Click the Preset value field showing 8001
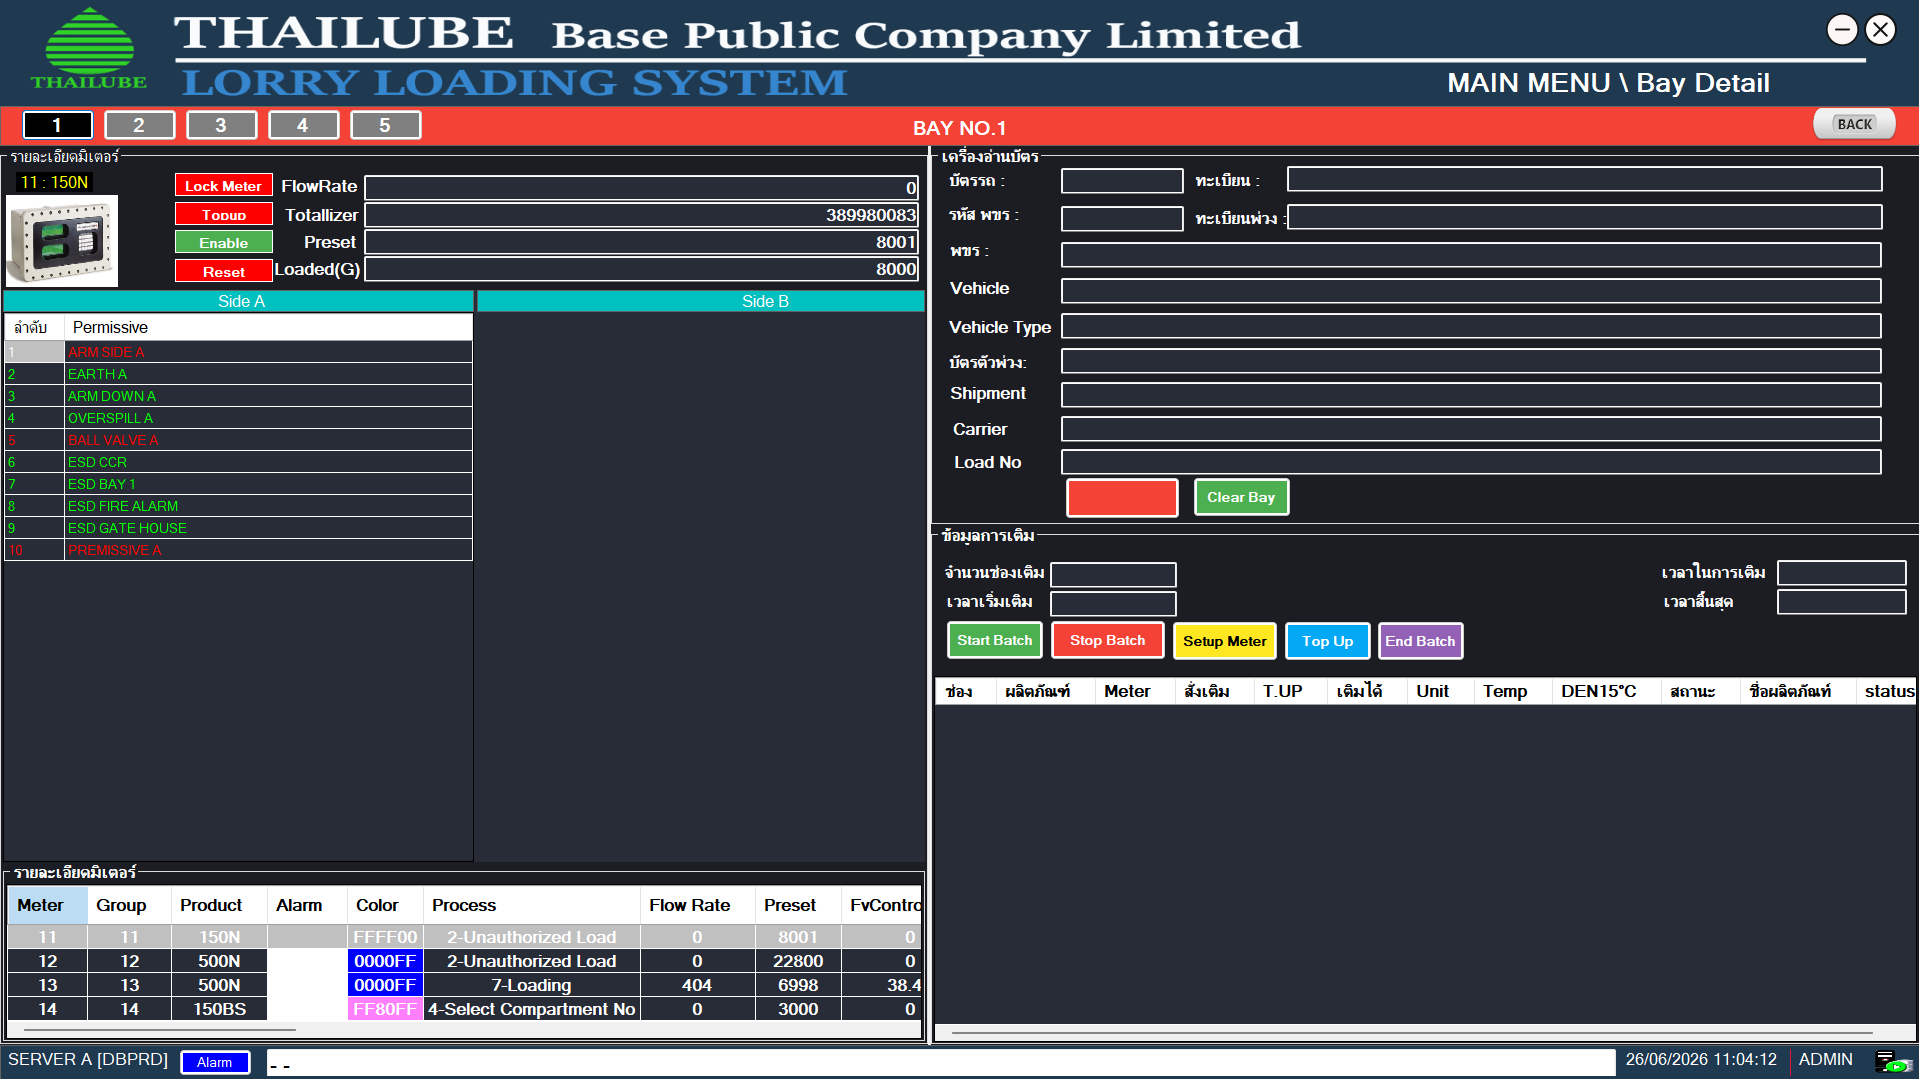 pos(641,242)
